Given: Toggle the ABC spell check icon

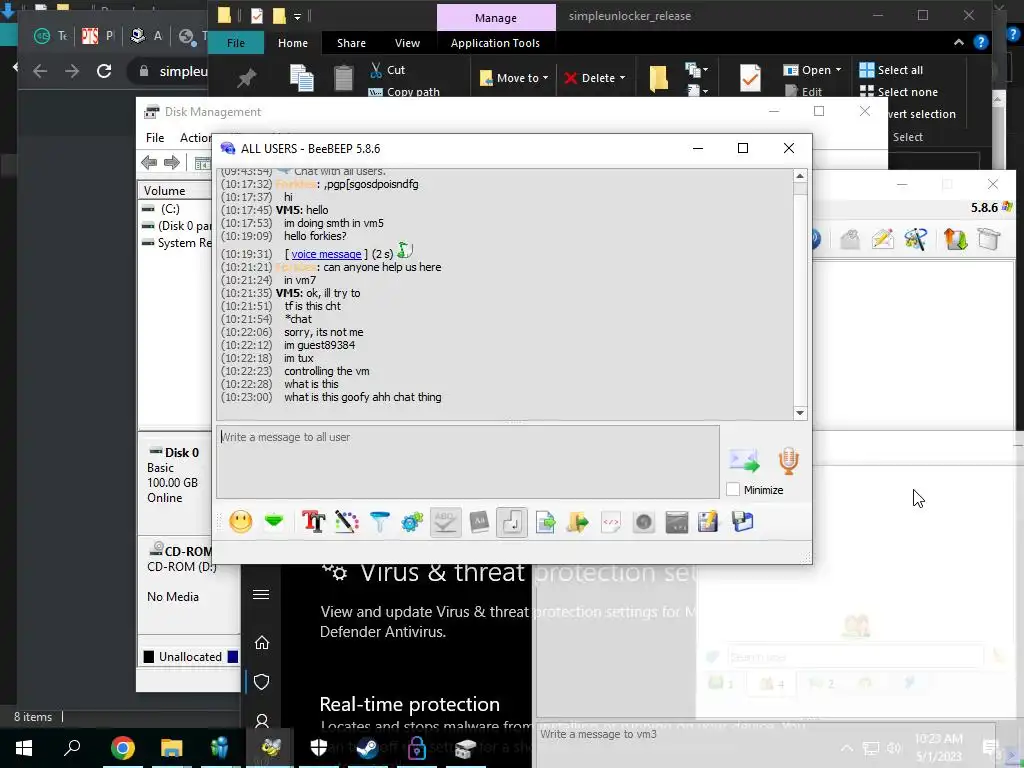Looking at the screenshot, I should coord(445,522).
